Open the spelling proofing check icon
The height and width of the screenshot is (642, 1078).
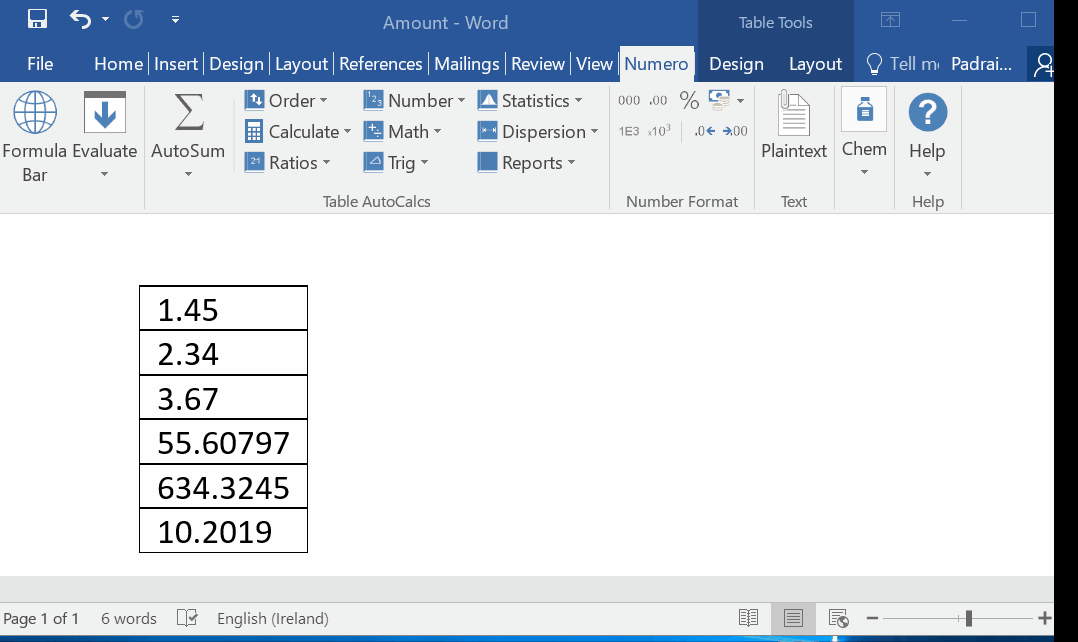(x=187, y=618)
